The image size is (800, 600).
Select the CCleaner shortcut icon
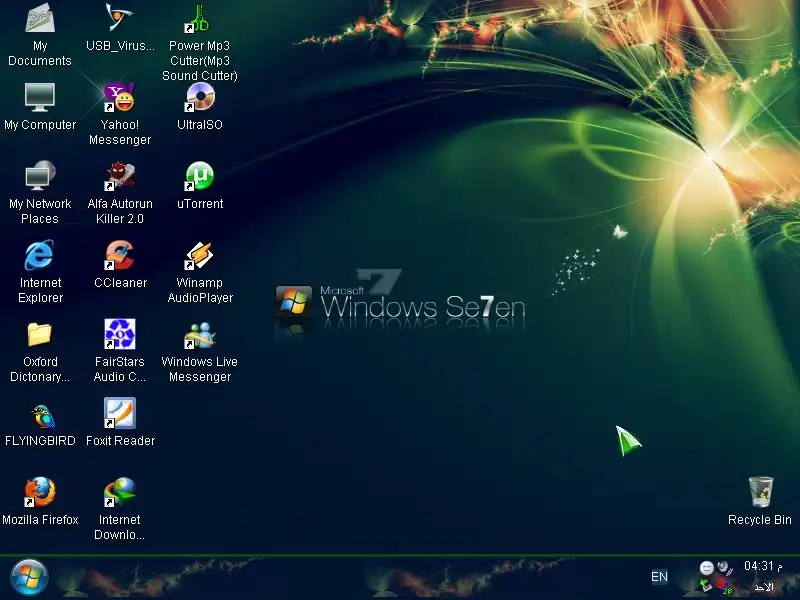coord(119,255)
